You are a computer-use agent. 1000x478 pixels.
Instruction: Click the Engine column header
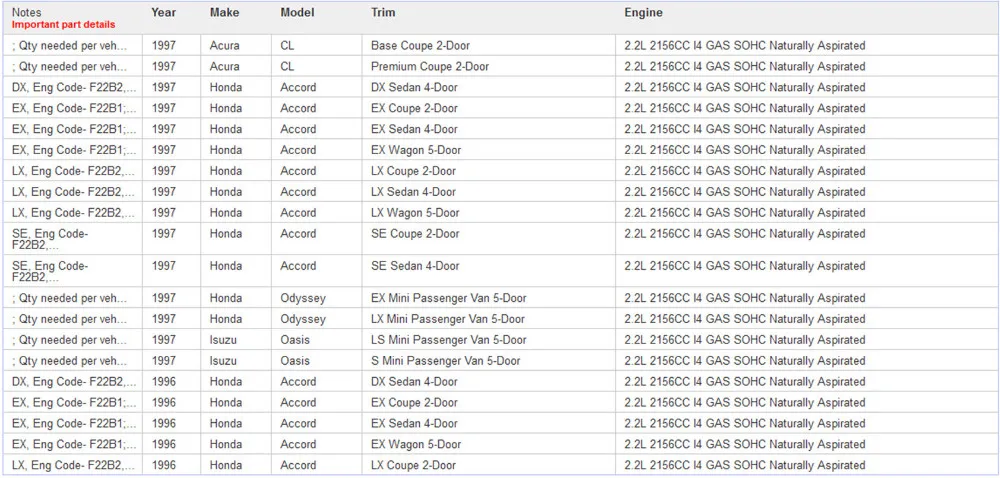tap(643, 12)
